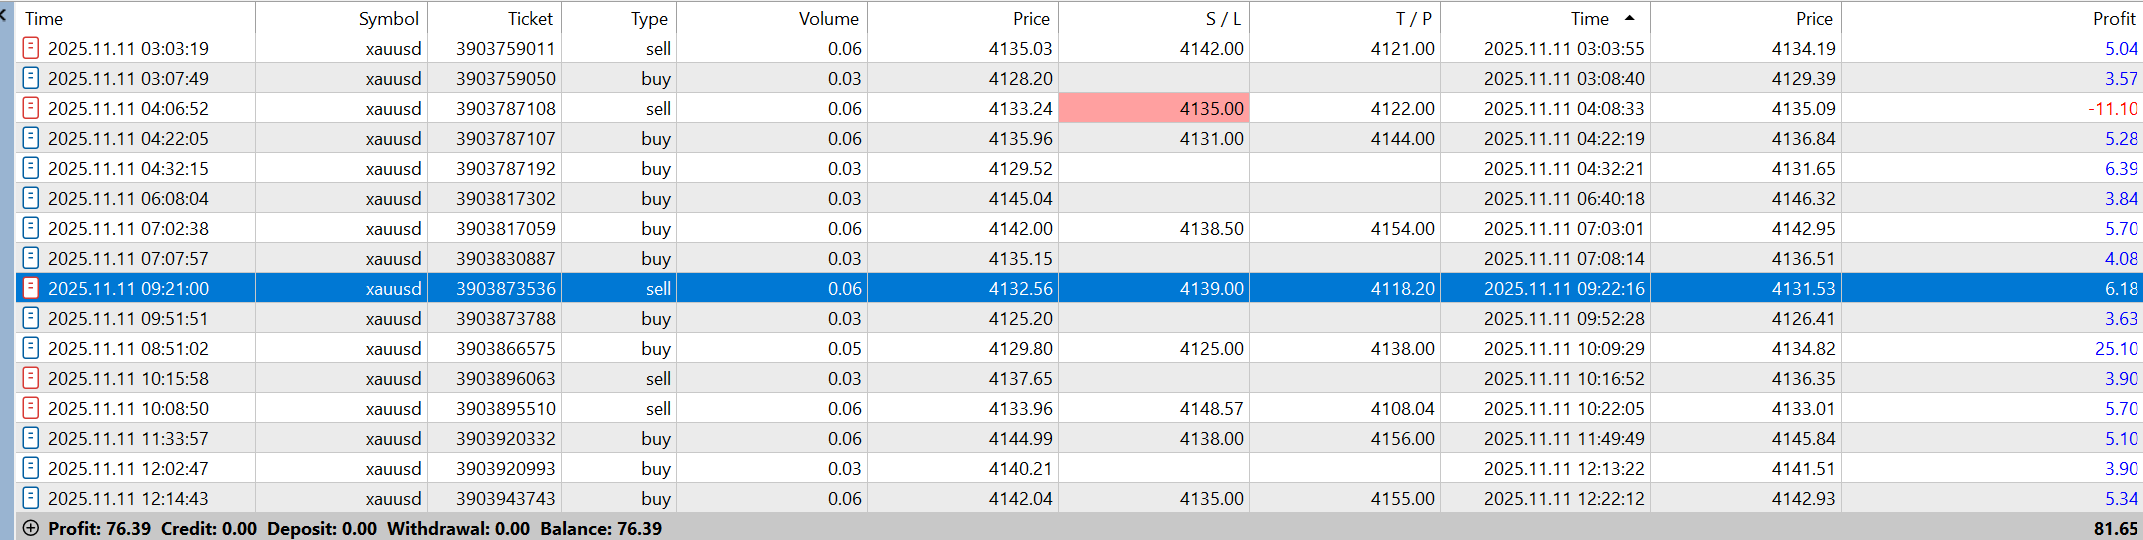Screen dimensions: 2143x540
Task: Toggle the sort arrow on the closing Time header
Action: pyautogui.click(x=1630, y=18)
